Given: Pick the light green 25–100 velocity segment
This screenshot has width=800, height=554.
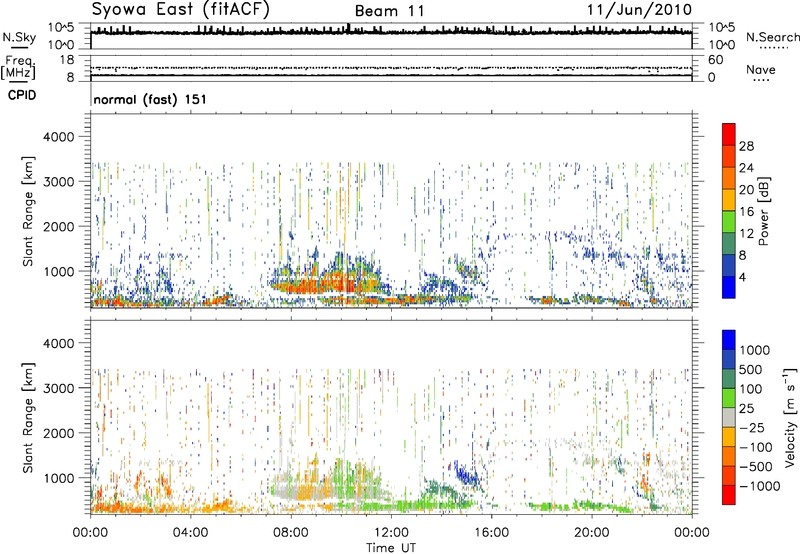Looking at the screenshot, I should [729, 398].
